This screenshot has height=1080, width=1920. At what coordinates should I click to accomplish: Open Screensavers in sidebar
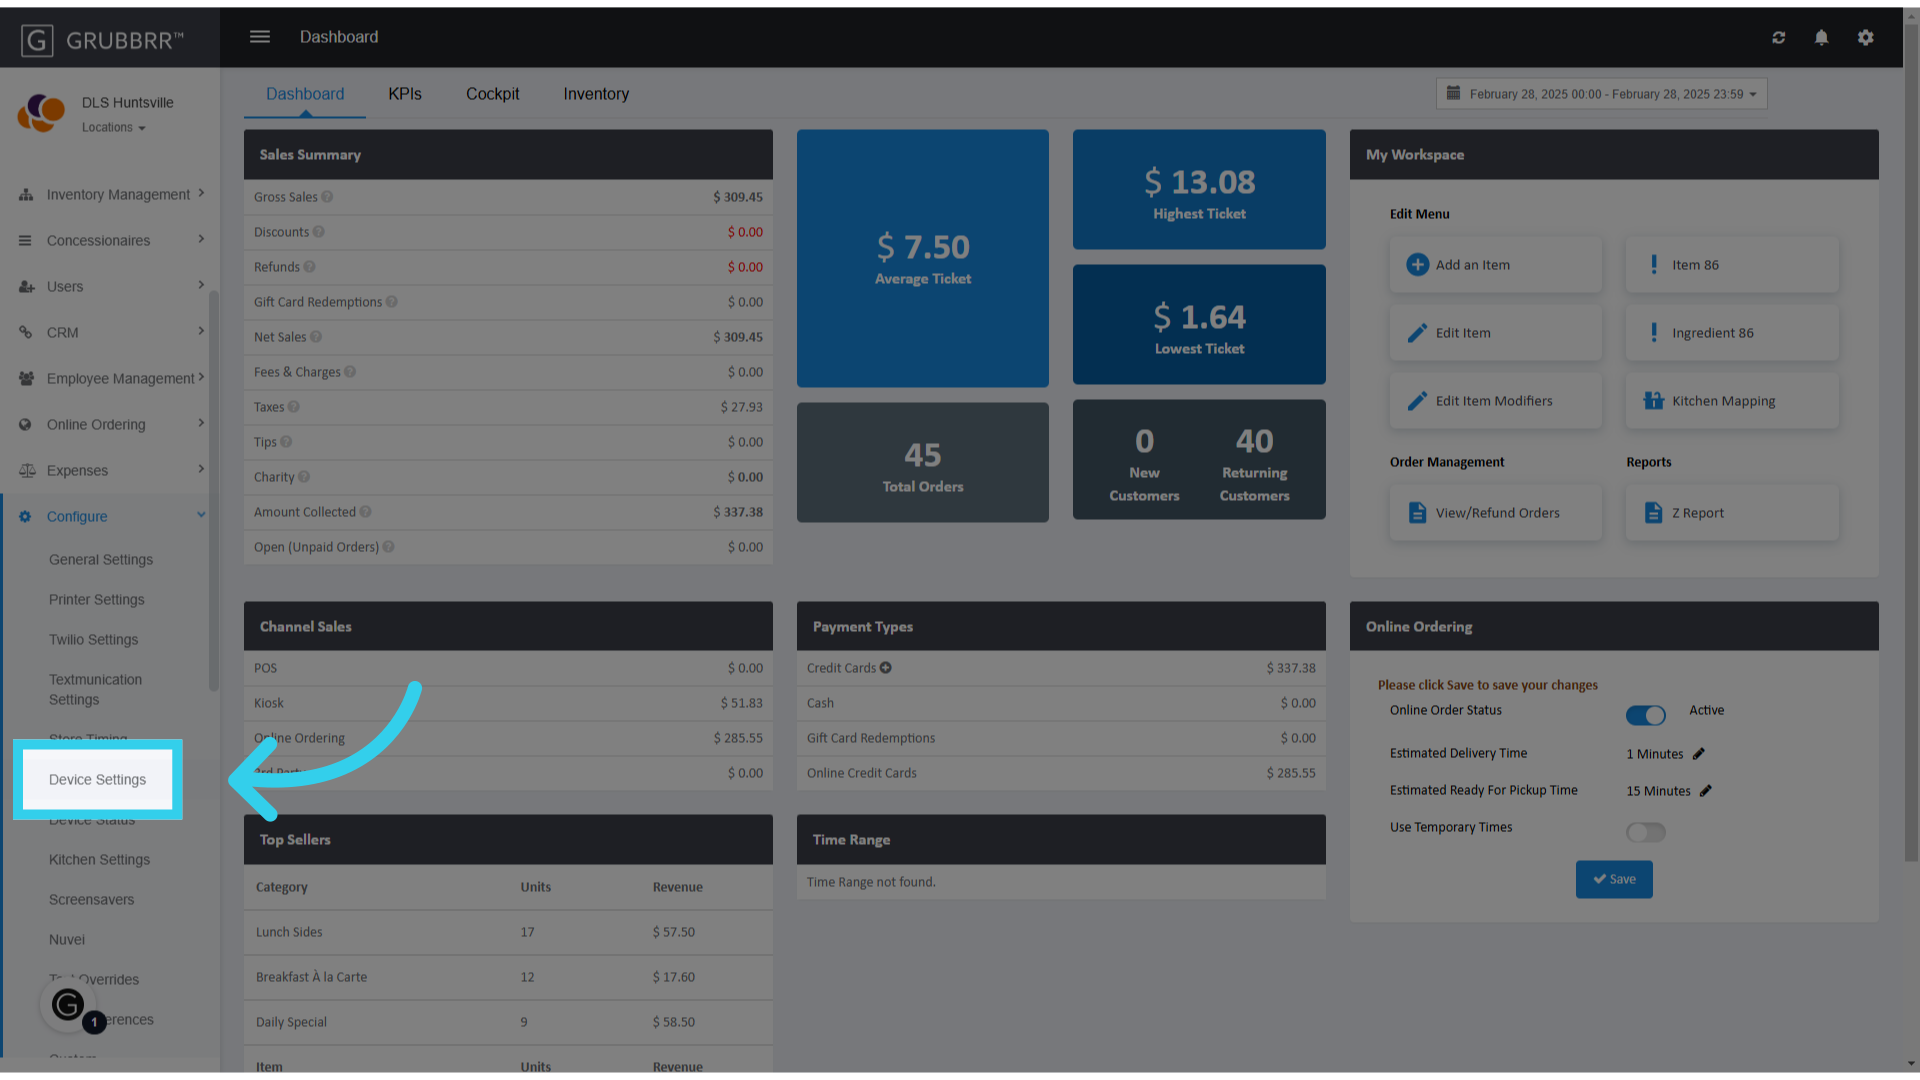point(91,900)
